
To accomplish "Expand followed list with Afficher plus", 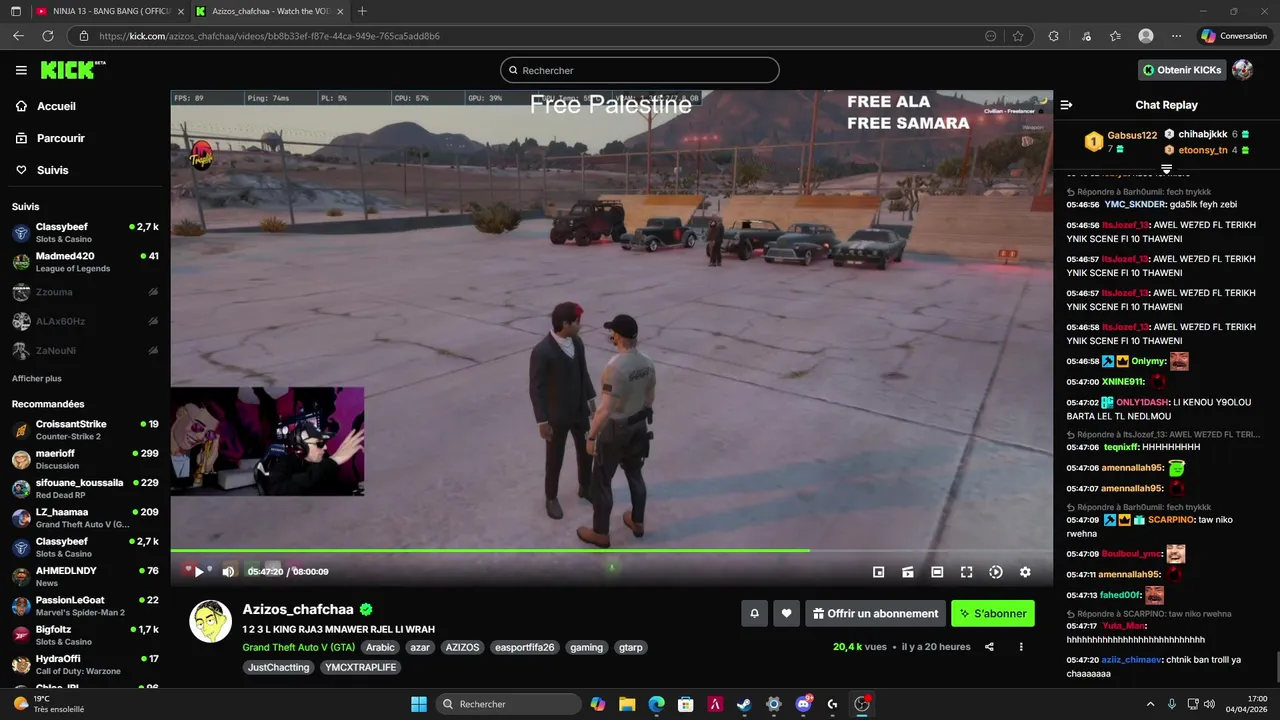I will click(37, 378).
